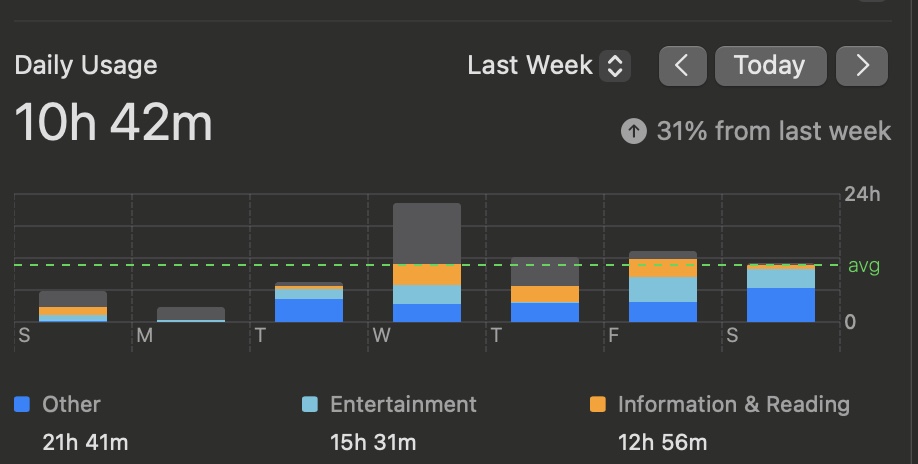This screenshot has width=918, height=464.
Task: Click the Other category label
Action: (71, 404)
